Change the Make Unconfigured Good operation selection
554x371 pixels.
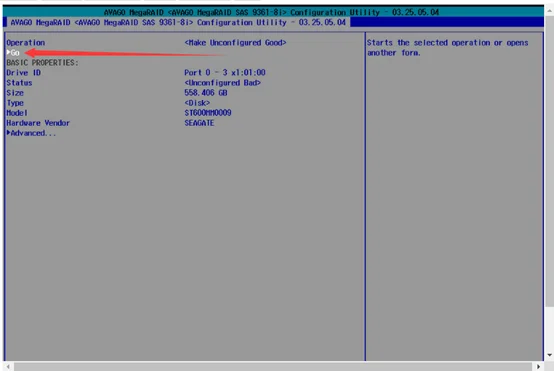[x=235, y=43]
